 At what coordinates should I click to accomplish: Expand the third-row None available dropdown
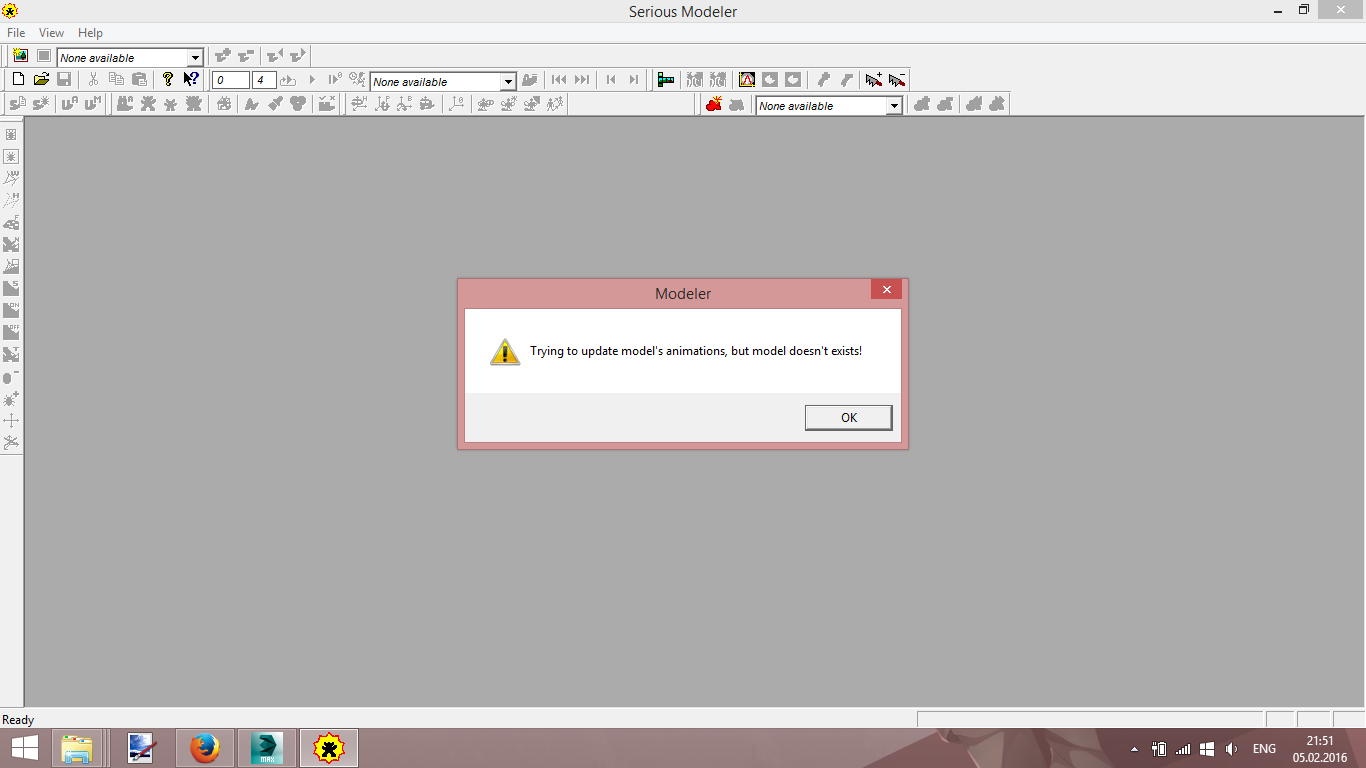pyautogui.click(x=894, y=106)
